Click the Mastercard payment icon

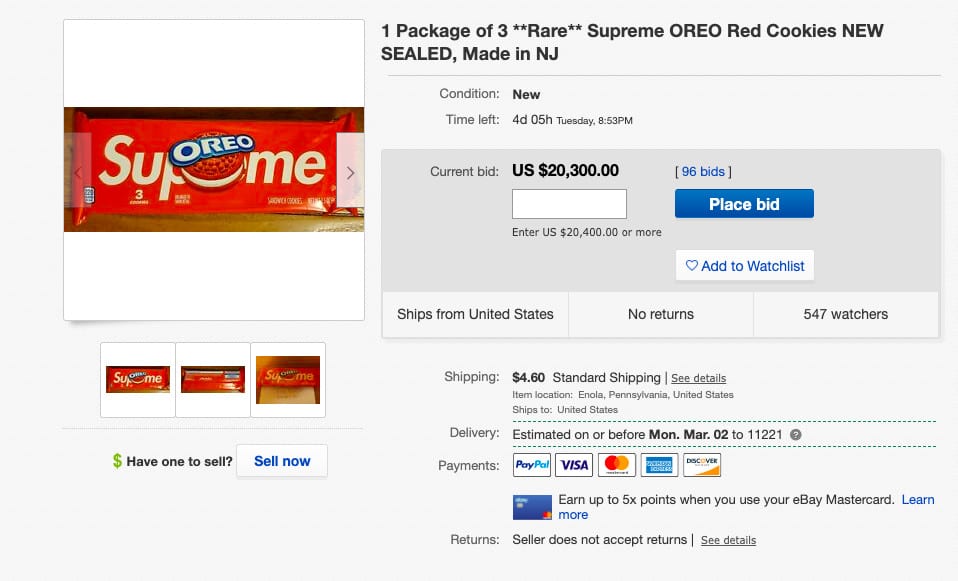click(617, 465)
